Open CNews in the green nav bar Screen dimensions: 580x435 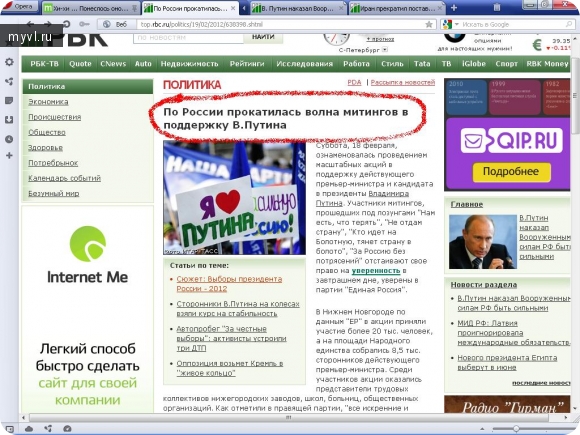point(113,64)
